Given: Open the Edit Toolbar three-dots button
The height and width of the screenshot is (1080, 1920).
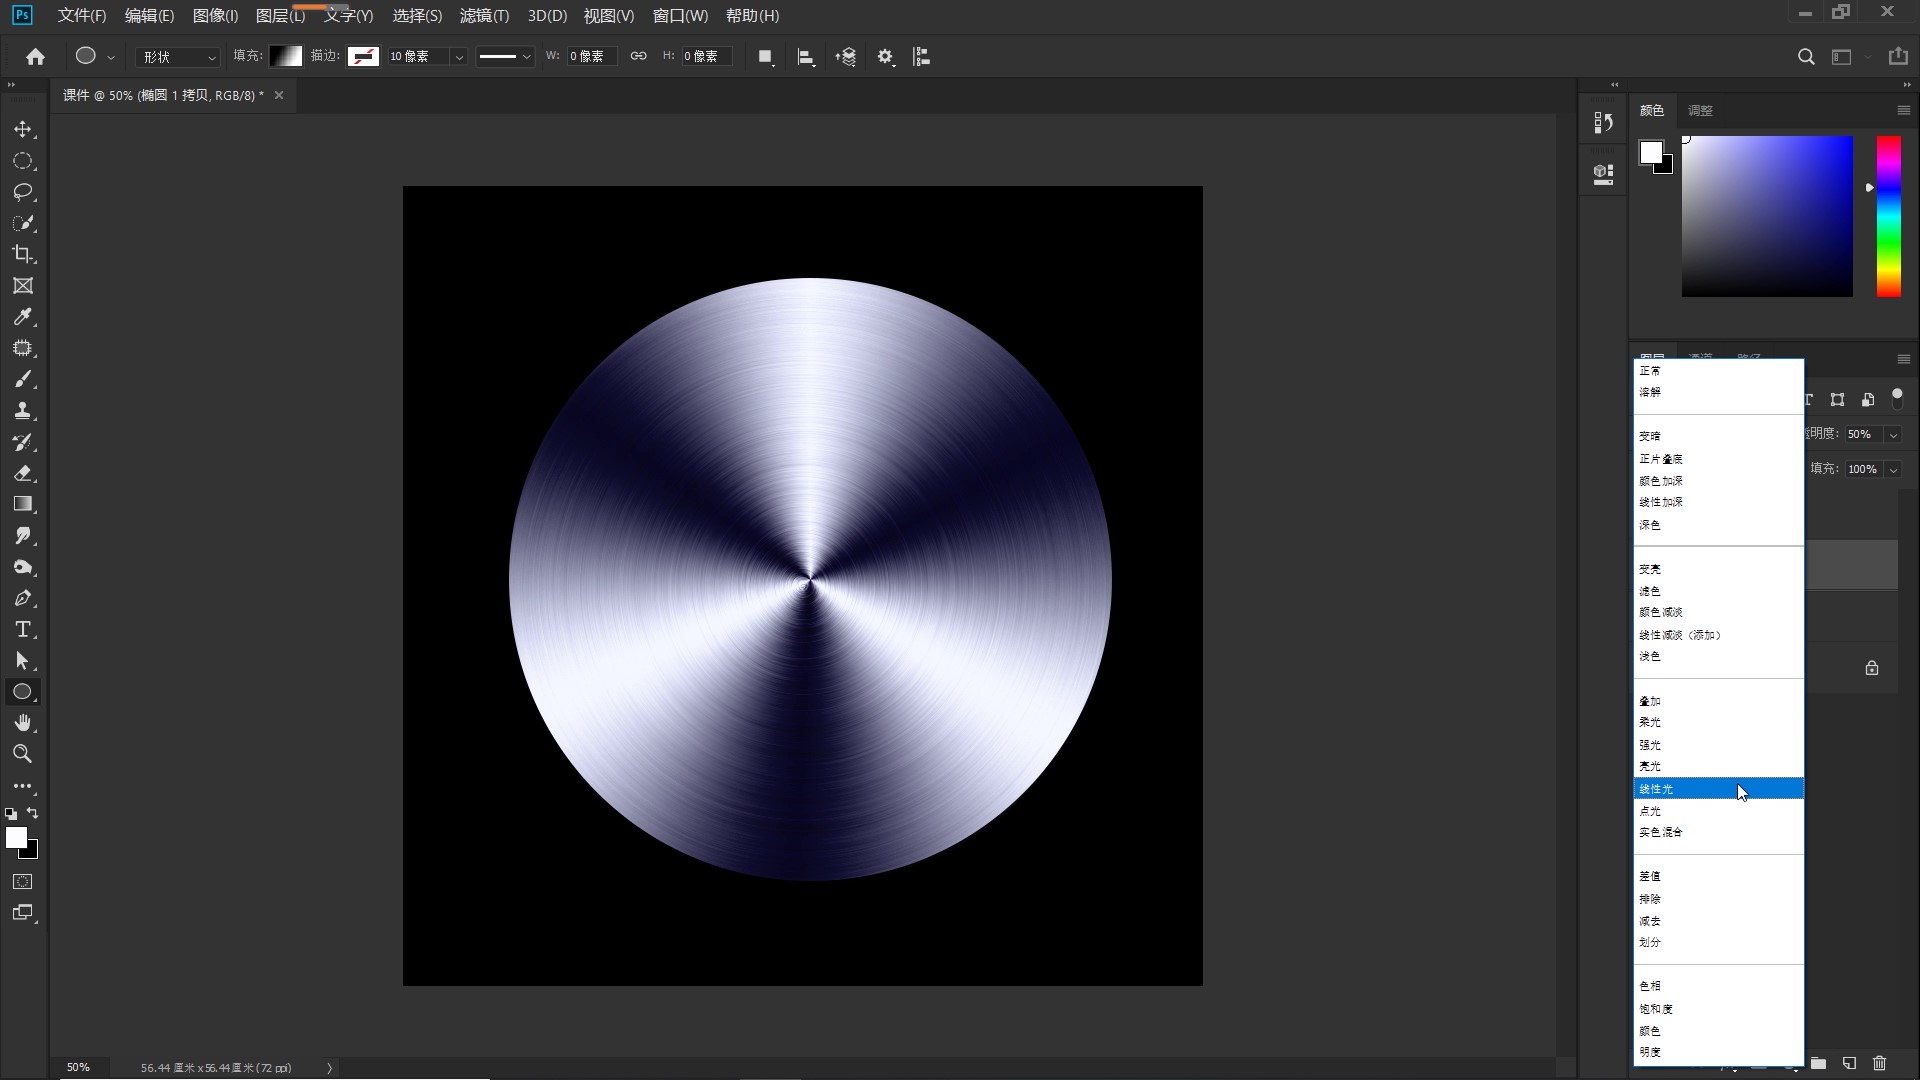Looking at the screenshot, I should pos(23,787).
